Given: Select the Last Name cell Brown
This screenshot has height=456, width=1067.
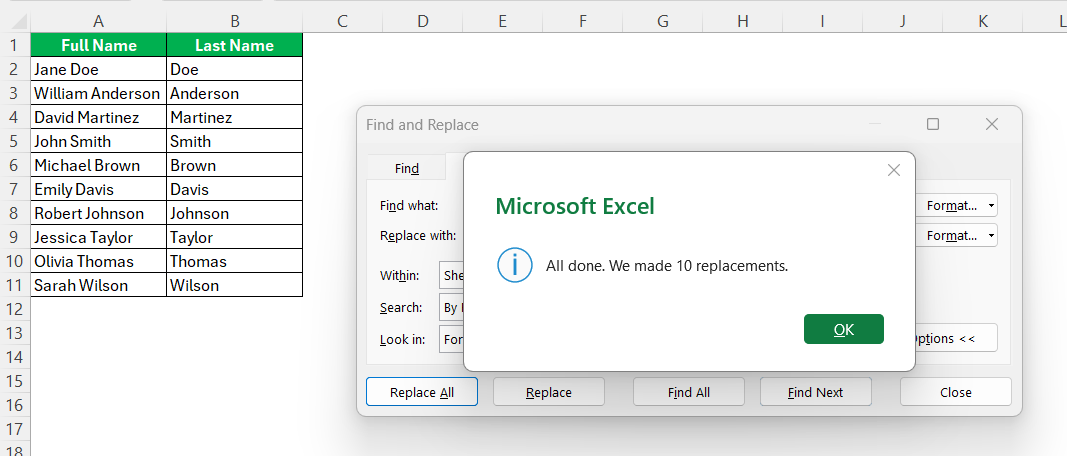Looking at the screenshot, I should (x=235, y=165).
